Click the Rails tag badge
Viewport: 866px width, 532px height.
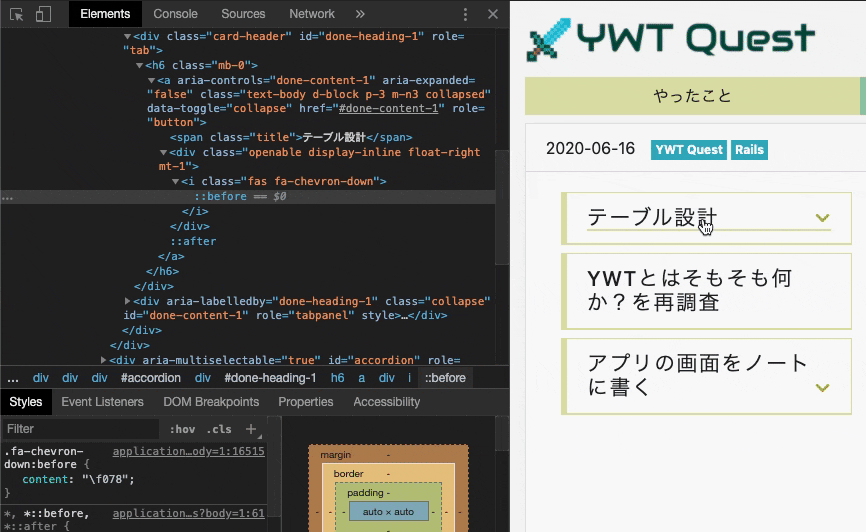point(749,150)
